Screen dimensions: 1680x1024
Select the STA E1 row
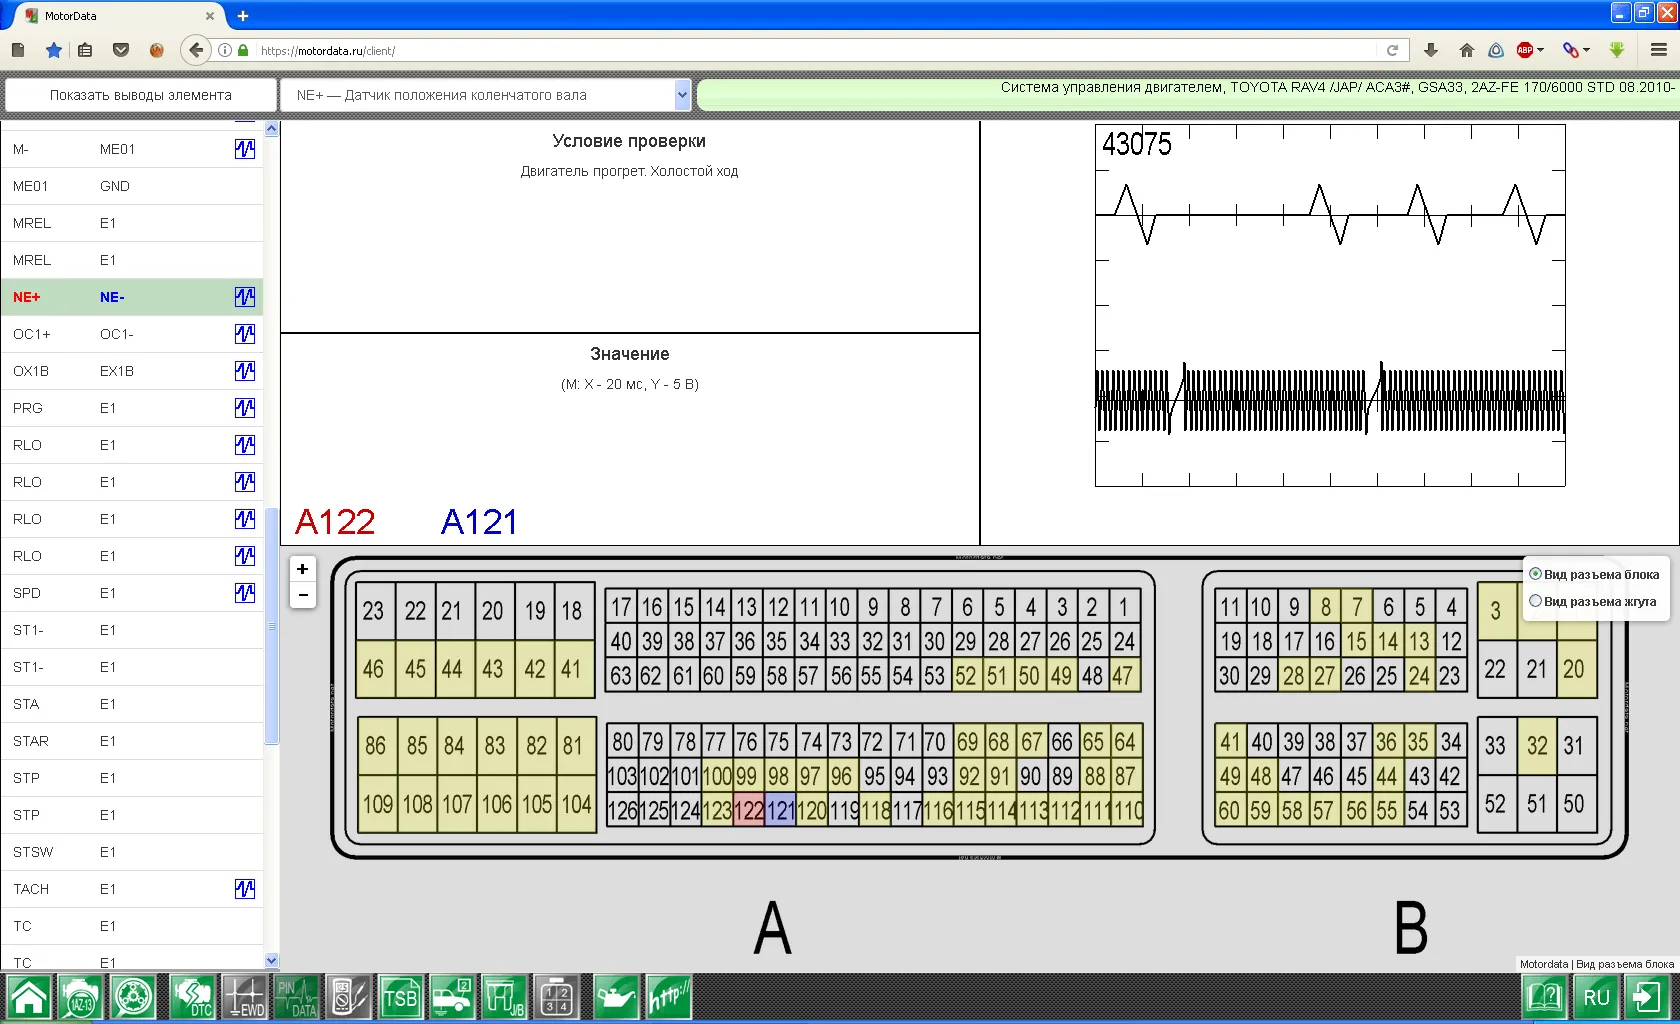tap(132, 704)
